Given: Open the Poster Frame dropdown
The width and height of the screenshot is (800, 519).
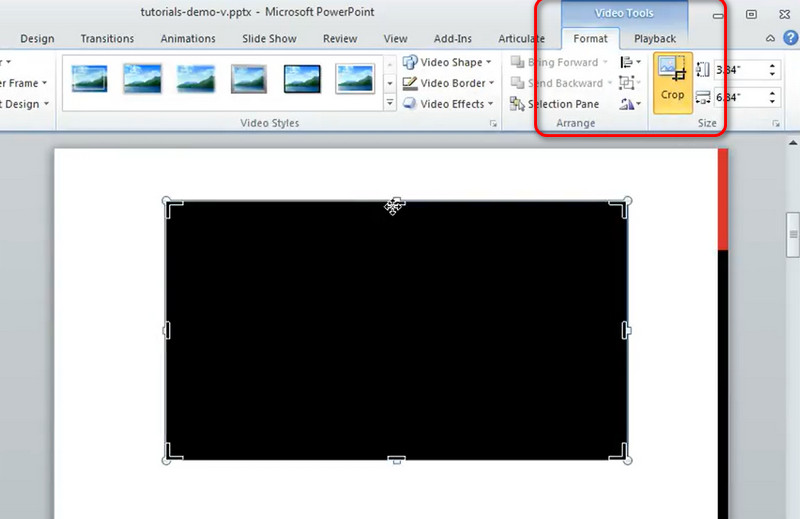Looking at the screenshot, I should [x=24, y=83].
